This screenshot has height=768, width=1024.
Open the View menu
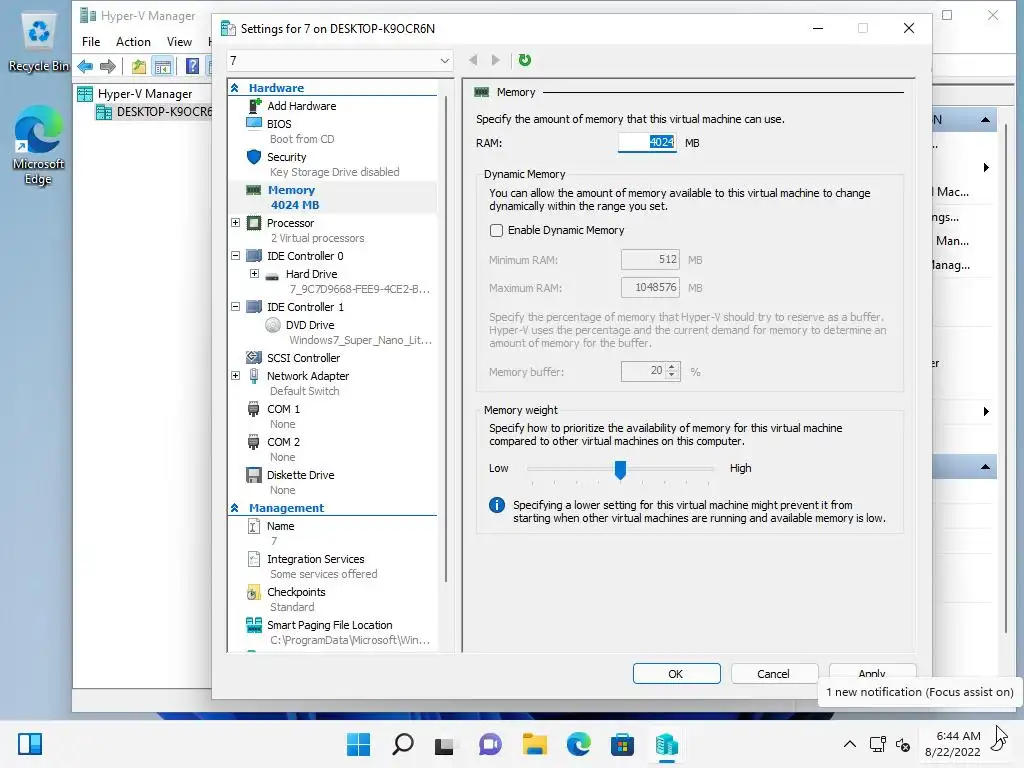179,42
